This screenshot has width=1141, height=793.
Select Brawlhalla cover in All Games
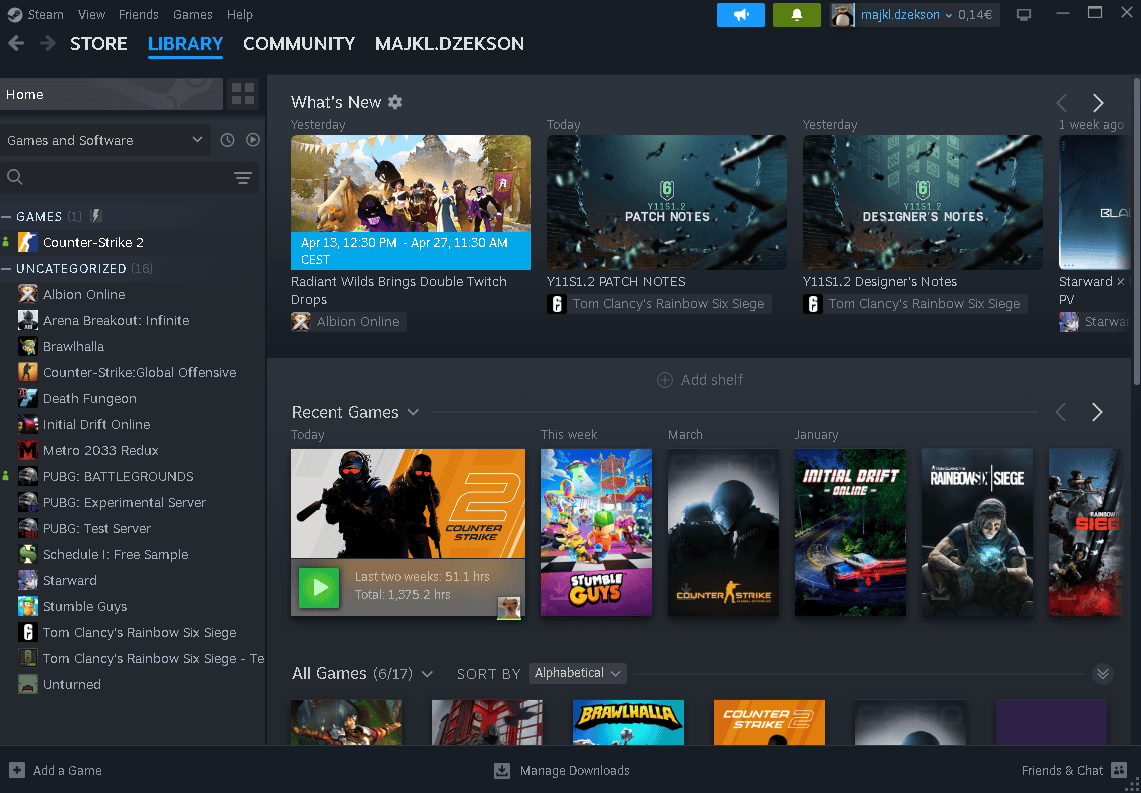coord(628,722)
